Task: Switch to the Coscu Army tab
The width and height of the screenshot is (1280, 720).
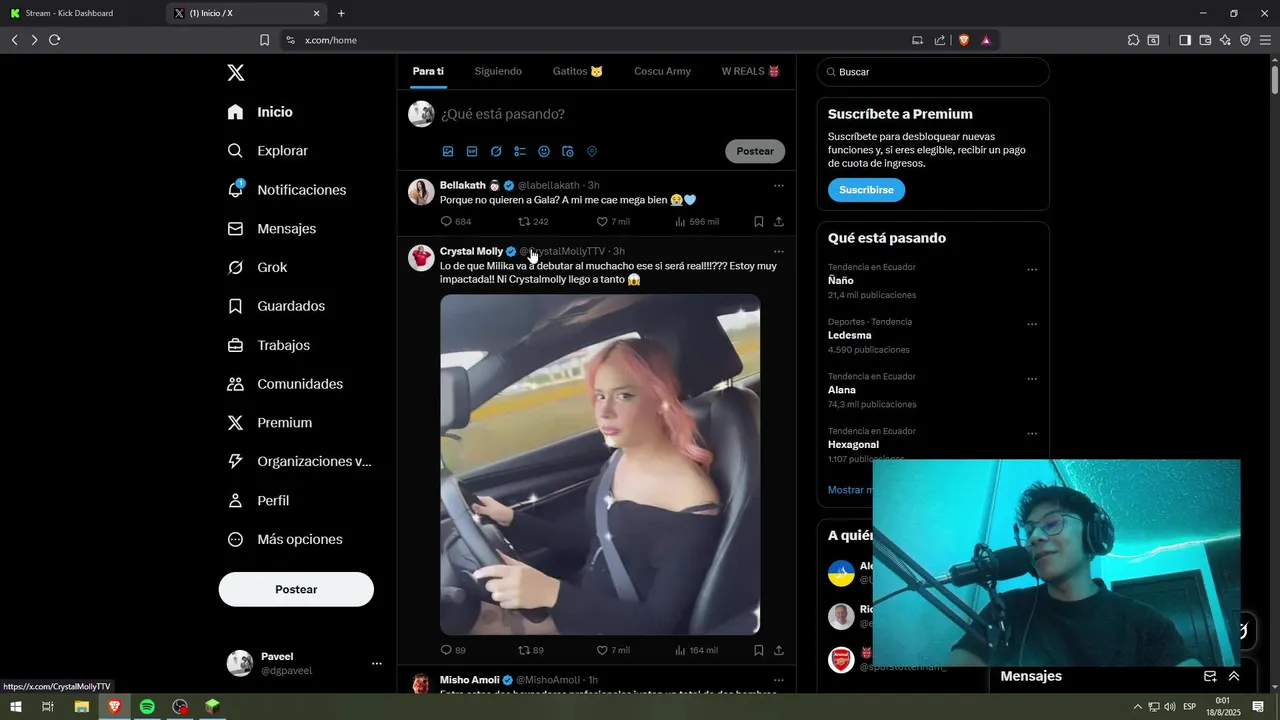Action: tap(662, 72)
